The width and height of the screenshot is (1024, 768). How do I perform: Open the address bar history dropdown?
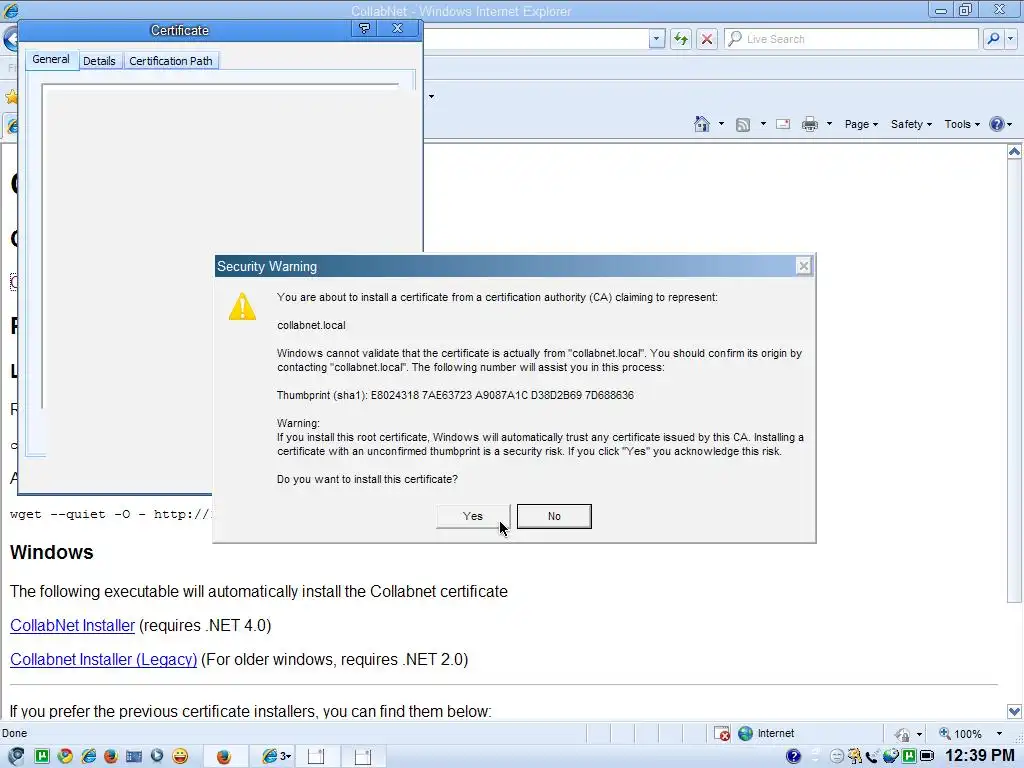(656, 39)
